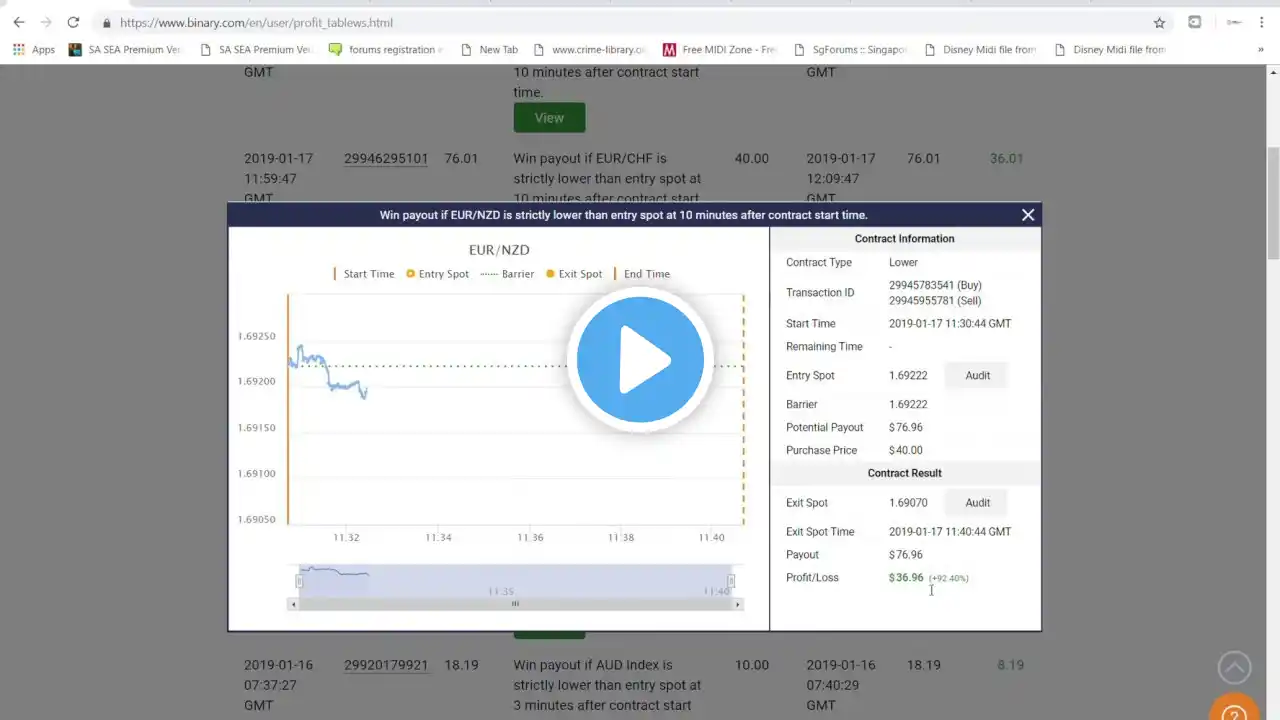Click the chart range navigator left handle
The height and width of the screenshot is (720, 1280).
[x=299, y=581]
